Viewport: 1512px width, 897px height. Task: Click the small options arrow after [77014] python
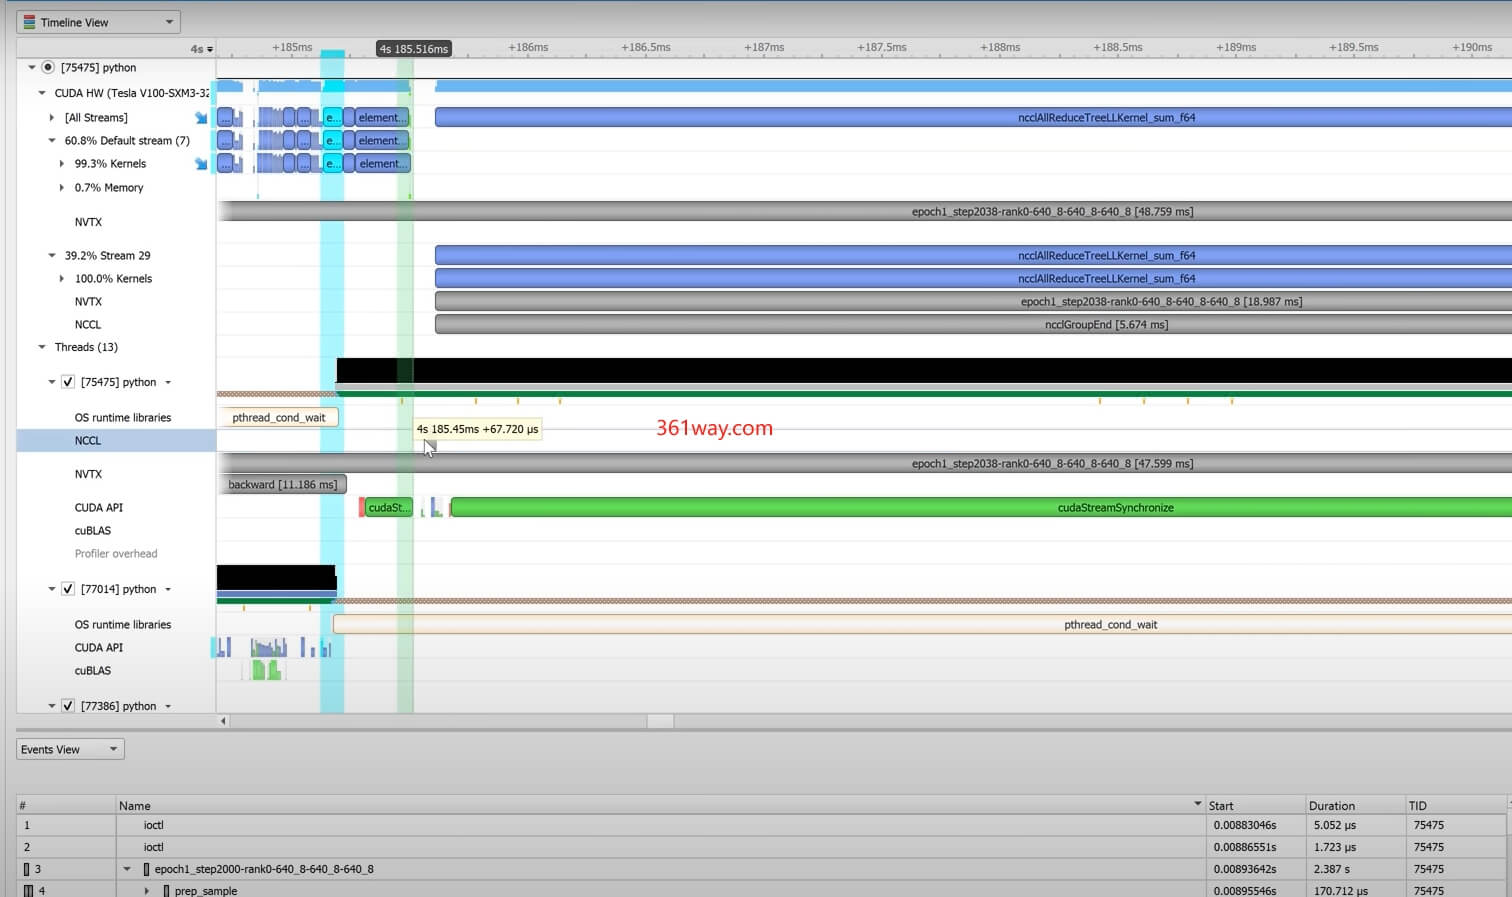pos(168,590)
